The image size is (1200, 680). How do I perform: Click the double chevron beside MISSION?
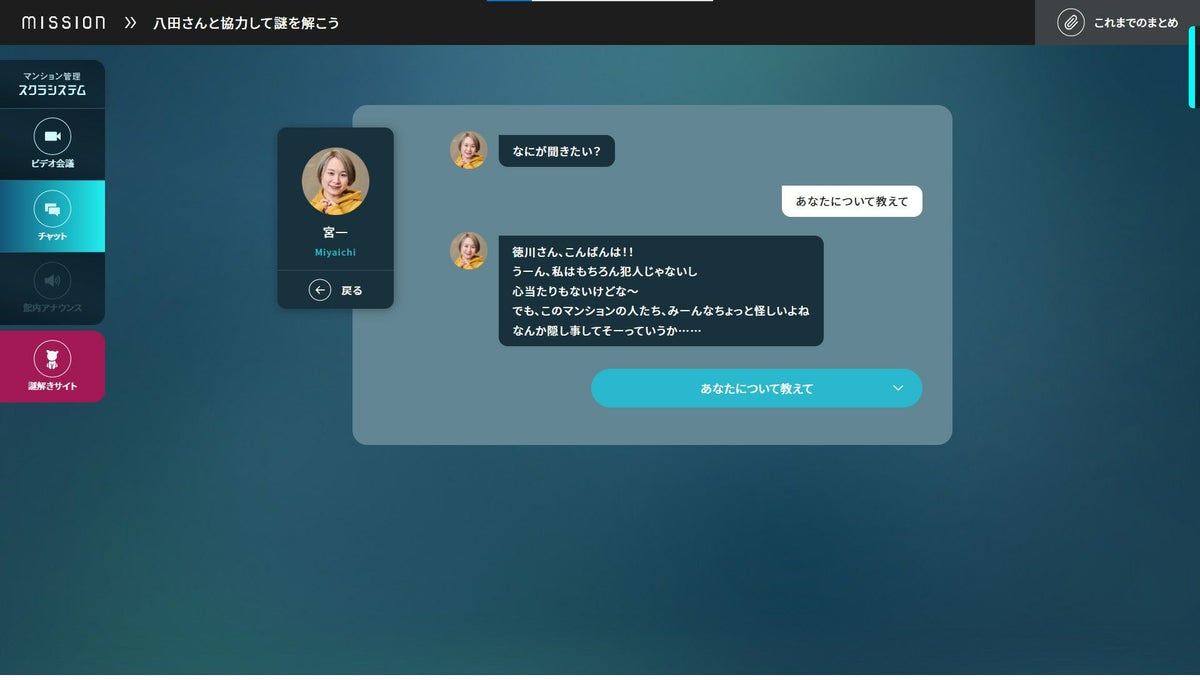click(x=130, y=22)
